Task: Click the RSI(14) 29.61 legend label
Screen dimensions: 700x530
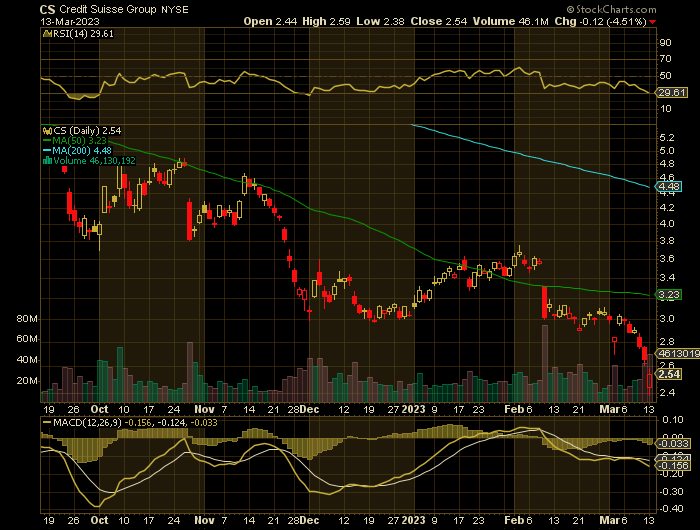Action: (x=83, y=33)
